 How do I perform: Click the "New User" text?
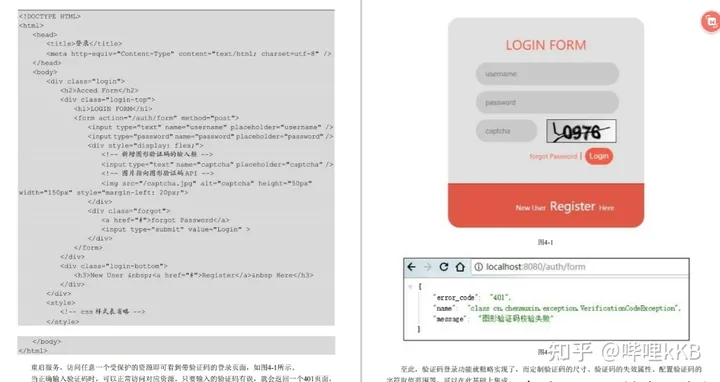[530, 208]
